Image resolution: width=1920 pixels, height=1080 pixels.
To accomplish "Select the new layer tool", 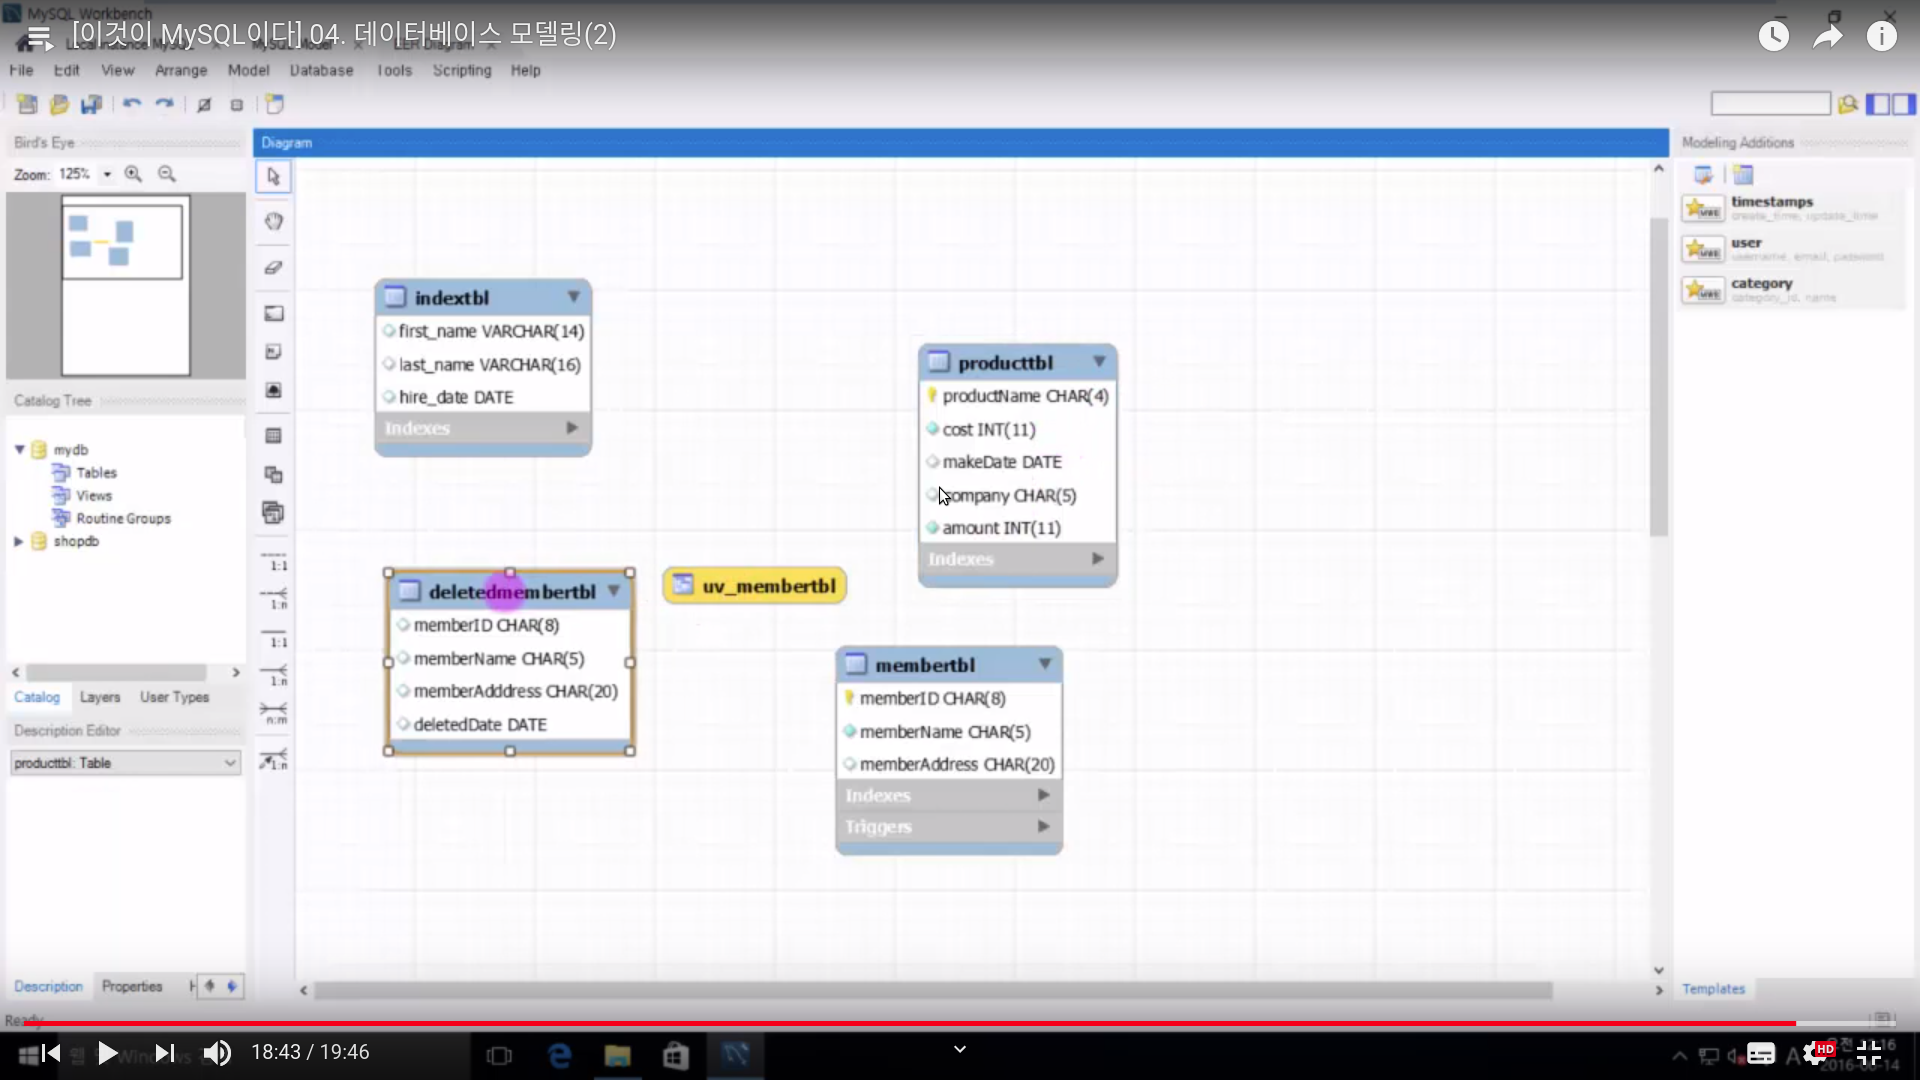I will (273, 313).
